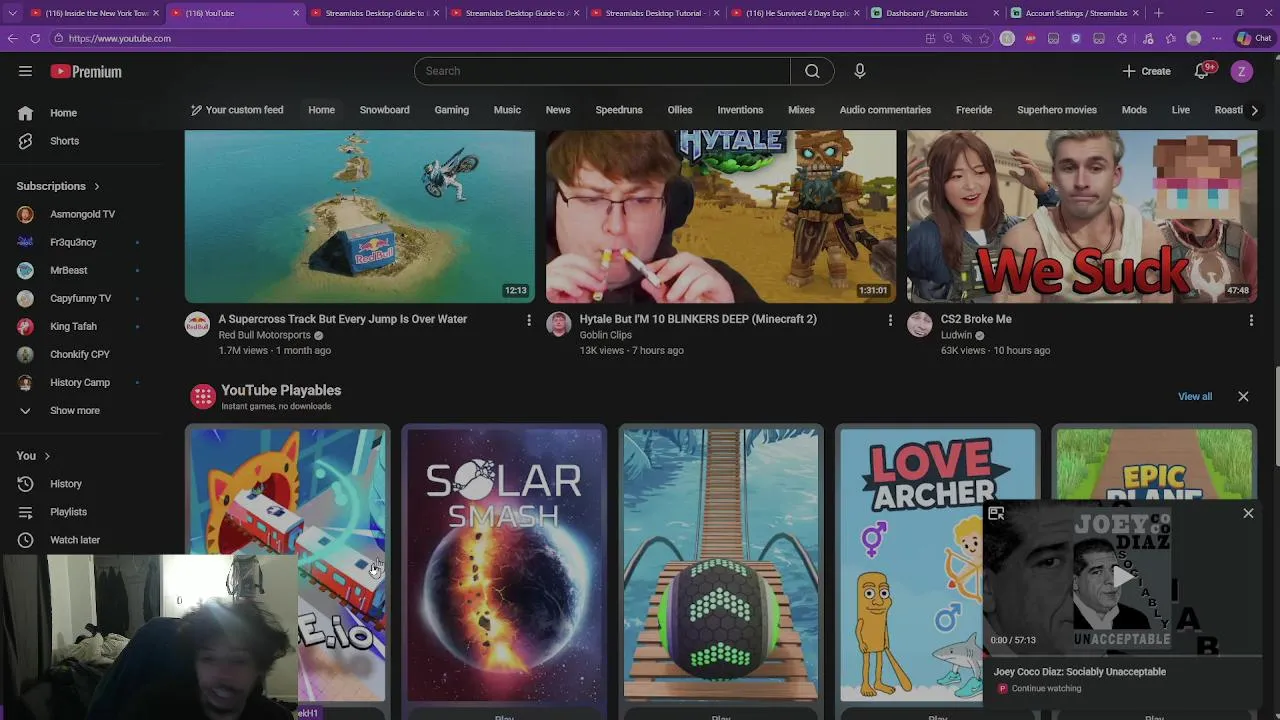Image resolution: width=1280 pixels, height=720 pixels.
Task: Open the account avatar menu
Action: (x=1241, y=71)
